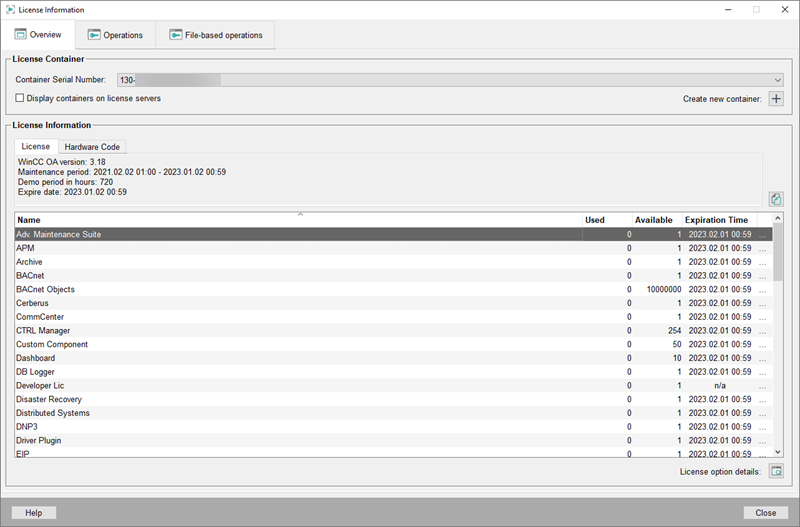Select the Cerberus license row
The image size is (800, 527).
point(393,304)
